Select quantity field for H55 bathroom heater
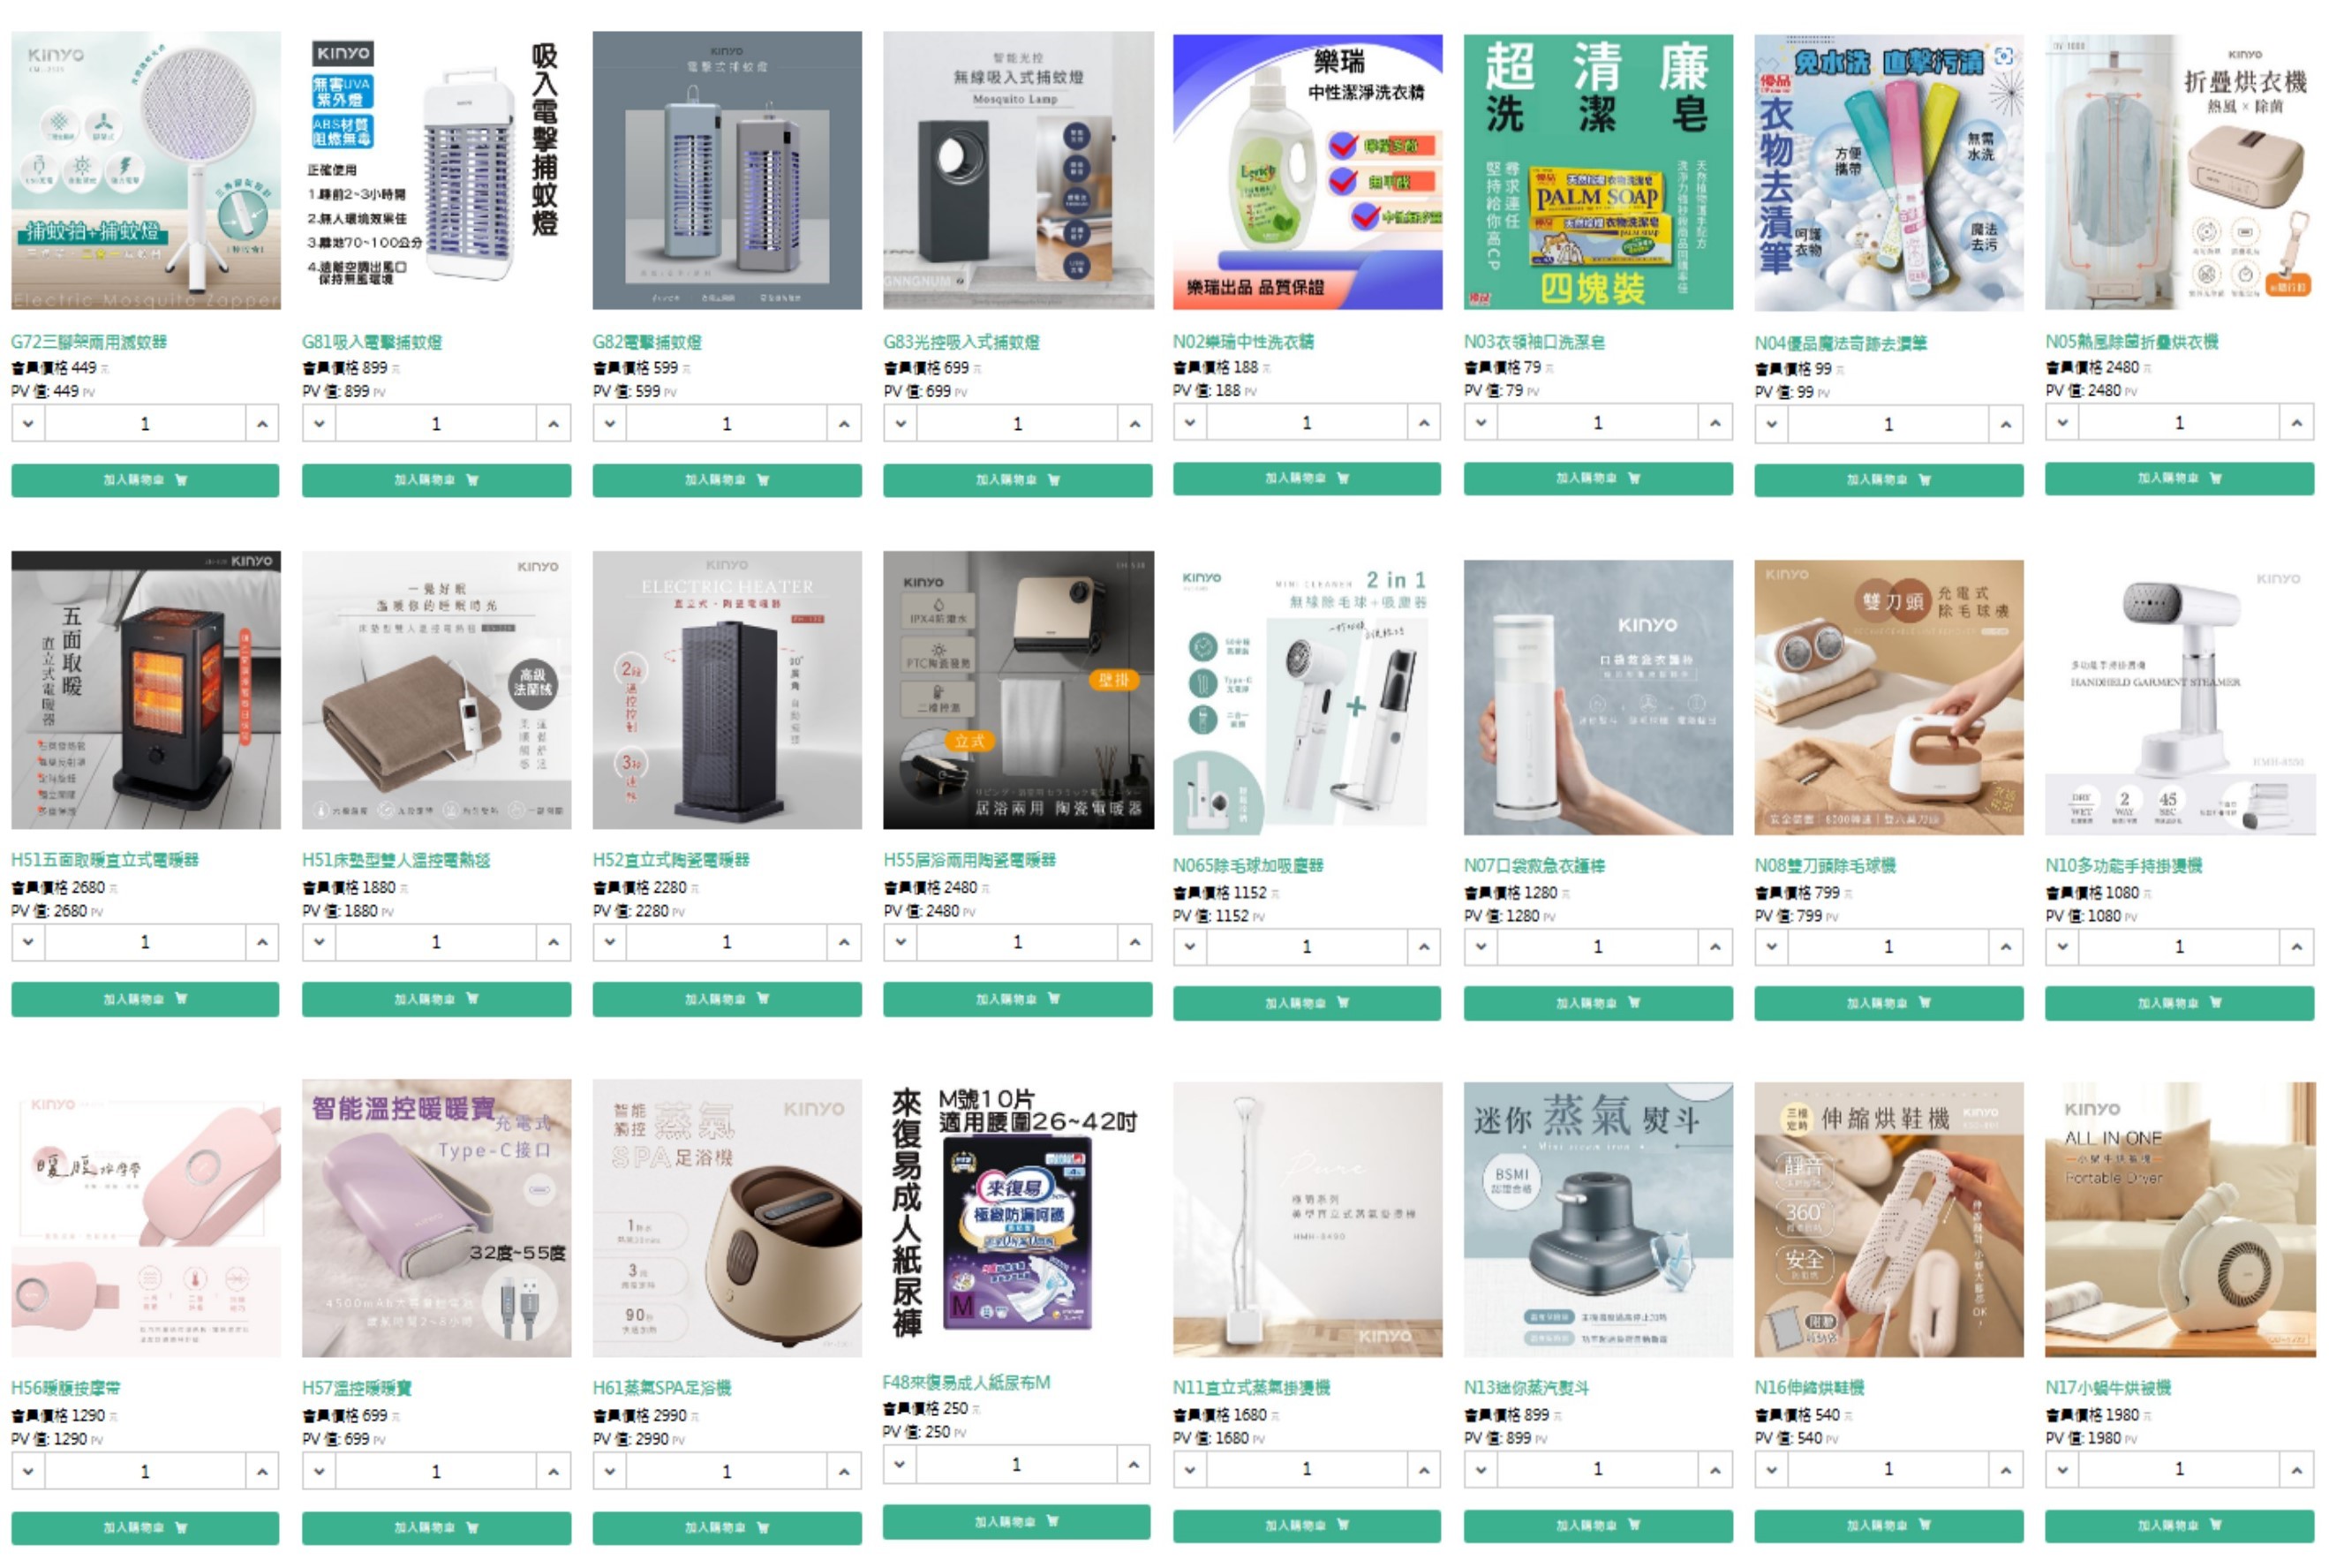Screen dimensions: 2329x1568 tap(1017, 942)
